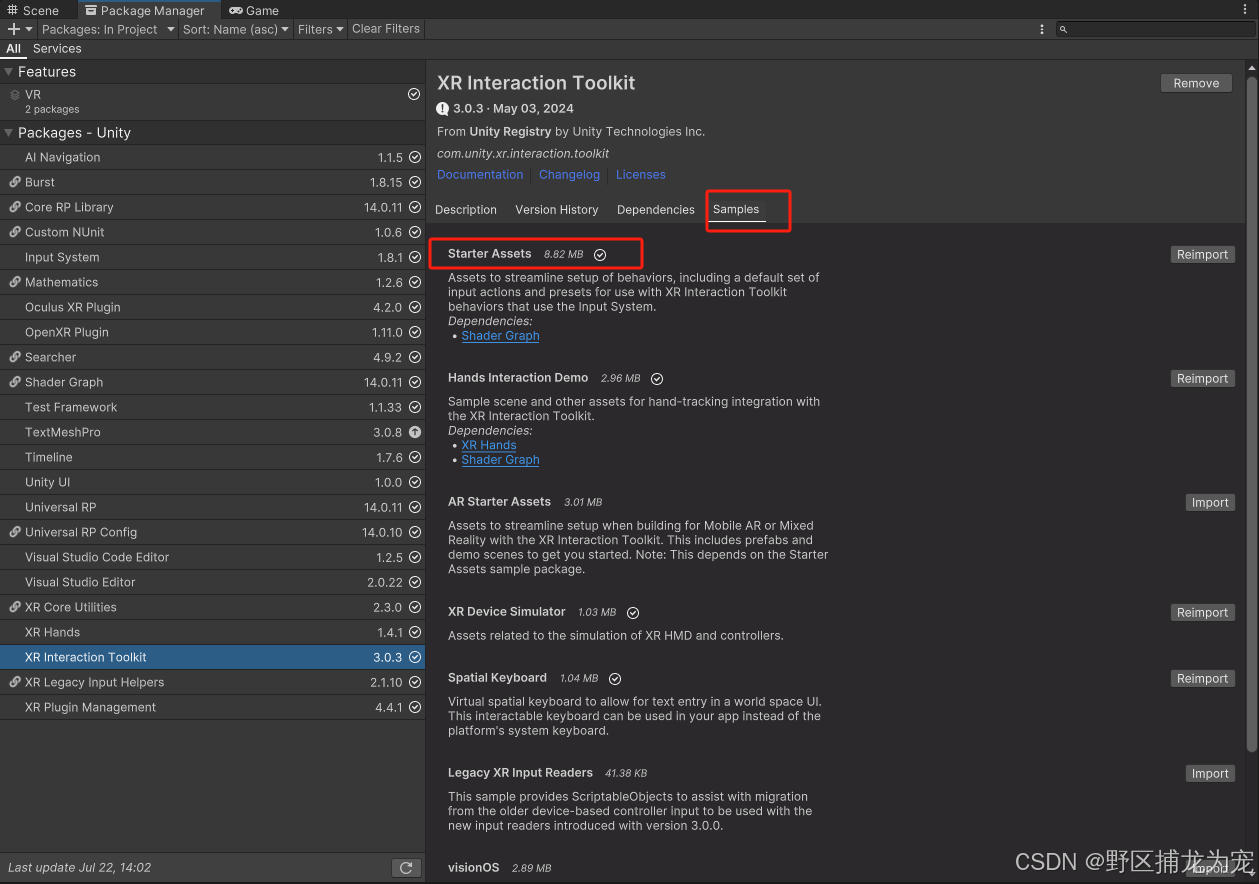Viewport: 1259px width, 884px height.
Task: Click the checkmark next to XR Device Simulator
Action: pos(633,613)
